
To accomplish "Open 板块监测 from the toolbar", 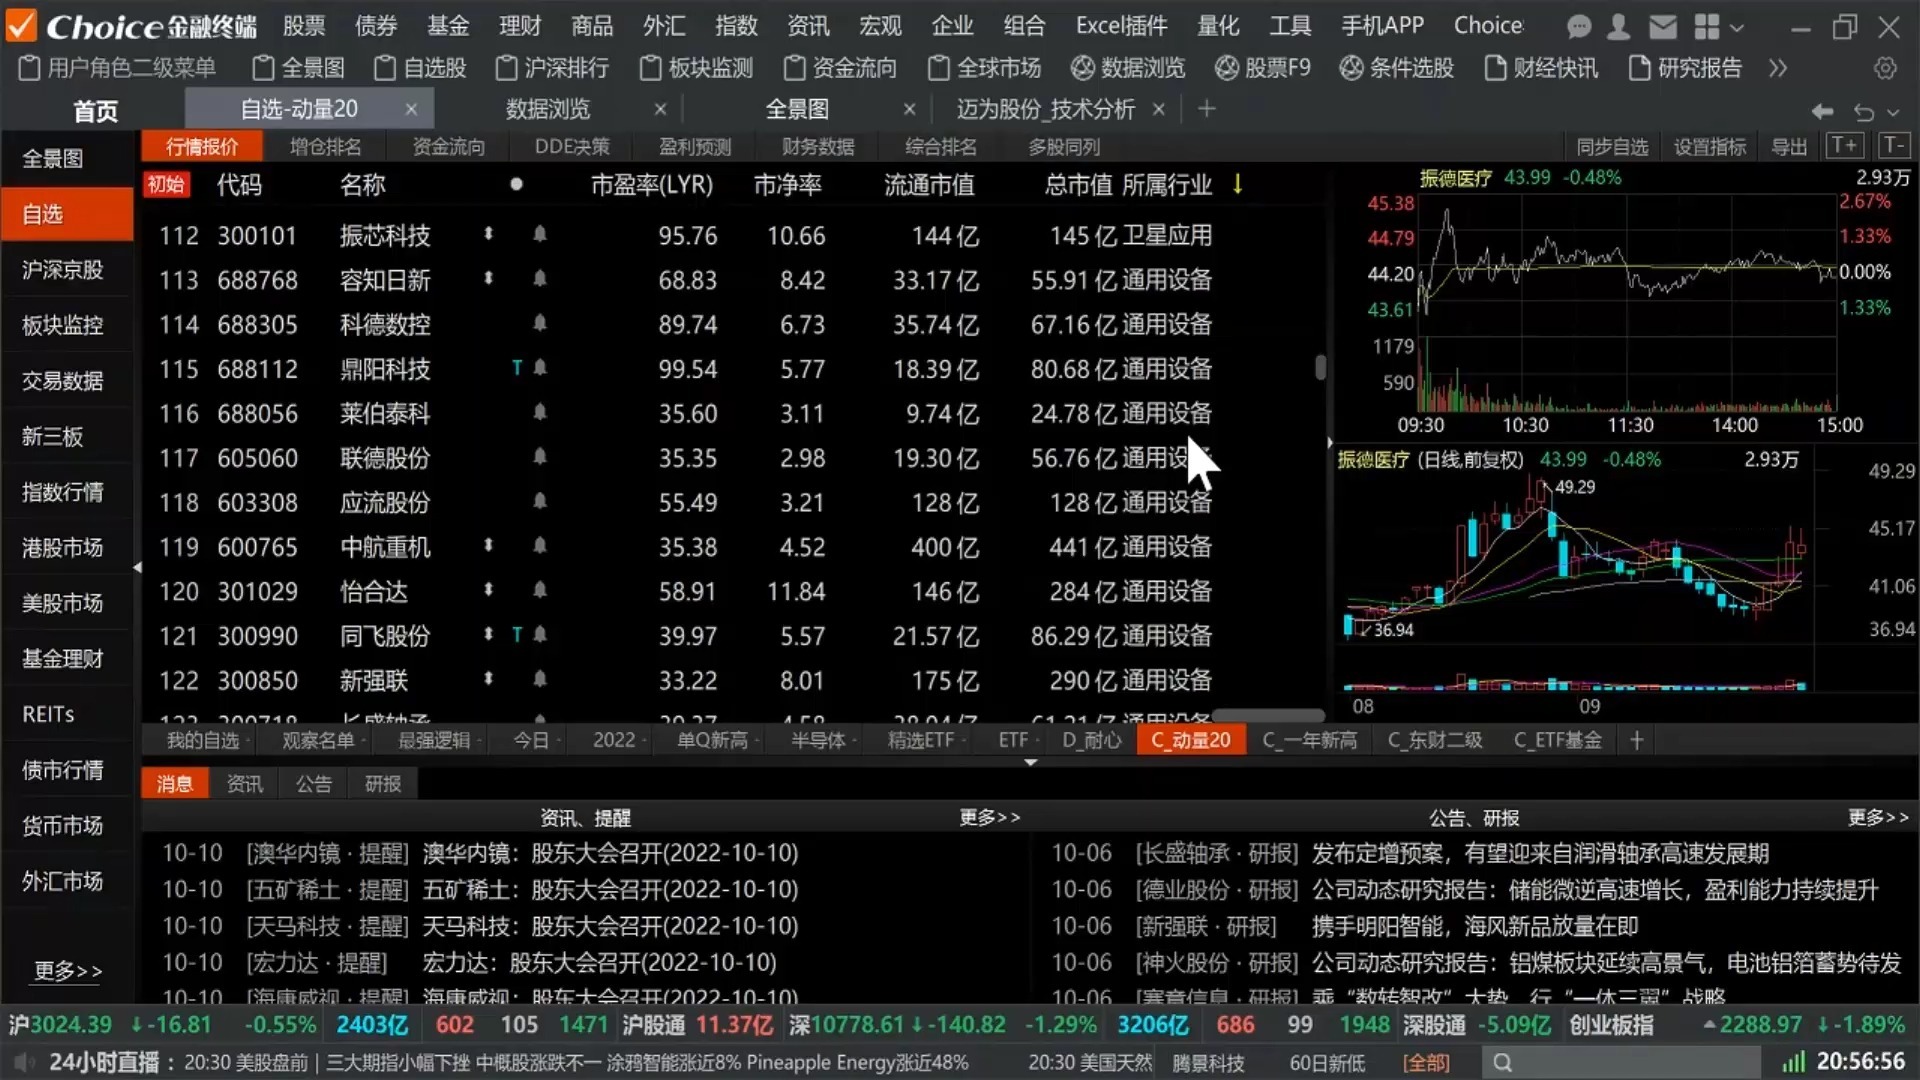I will coord(695,68).
